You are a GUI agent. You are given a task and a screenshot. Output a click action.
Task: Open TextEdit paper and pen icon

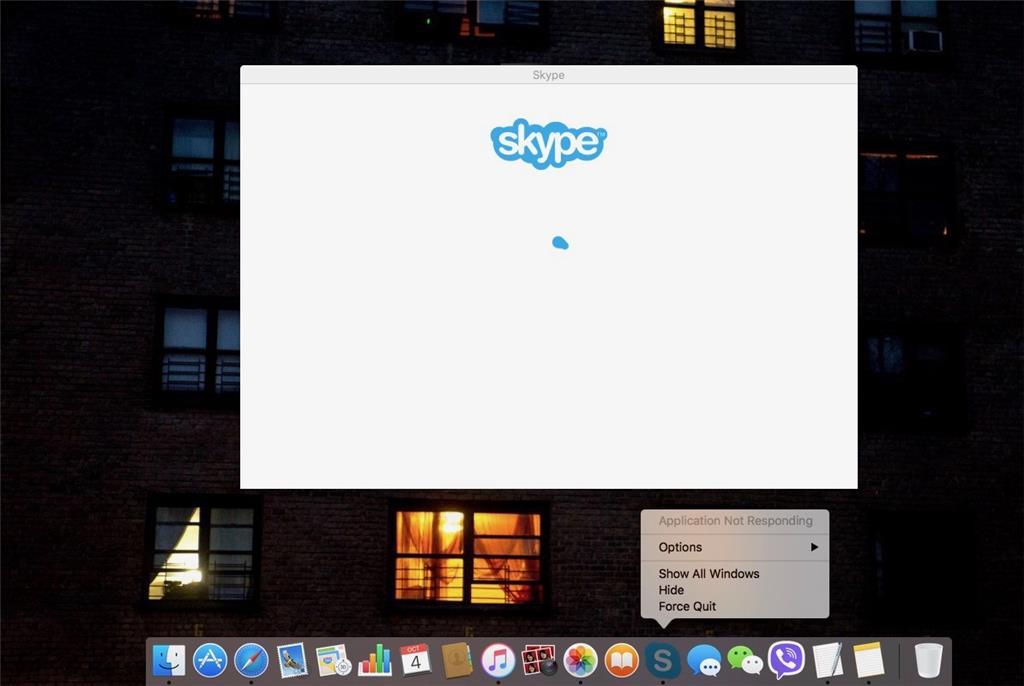[x=827, y=660]
